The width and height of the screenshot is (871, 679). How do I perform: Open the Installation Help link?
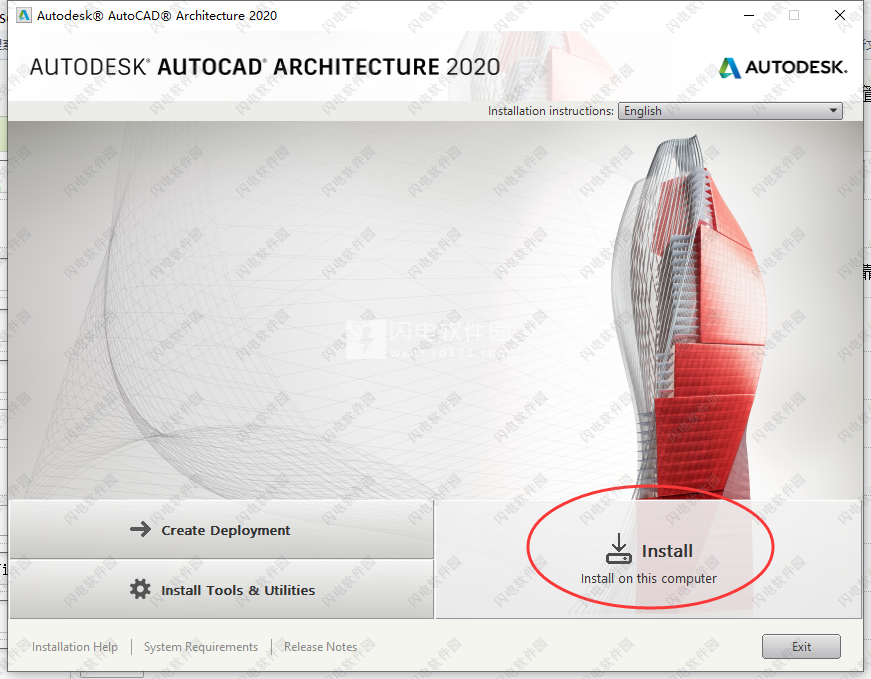74,647
